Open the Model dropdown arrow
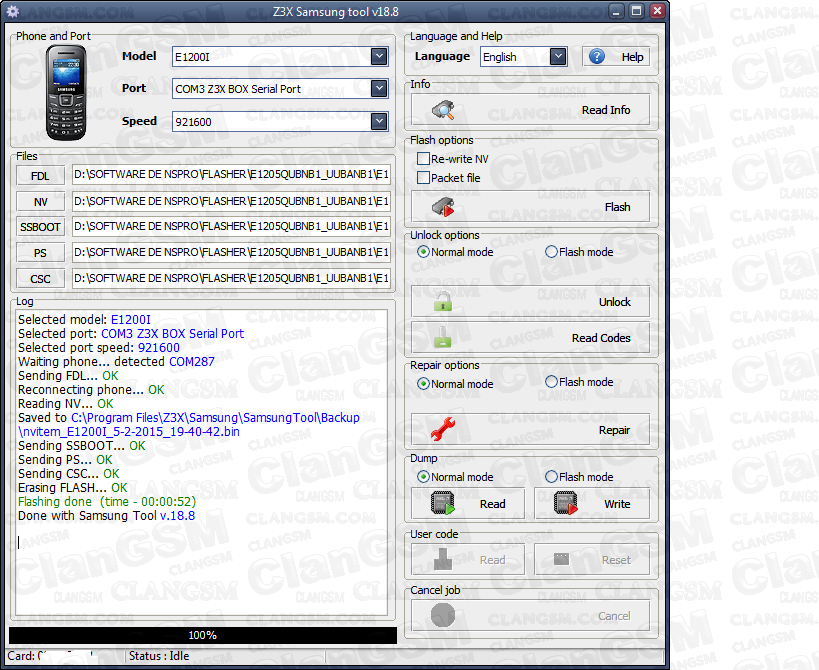The image size is (819, 670). click(x=379, y=56)
